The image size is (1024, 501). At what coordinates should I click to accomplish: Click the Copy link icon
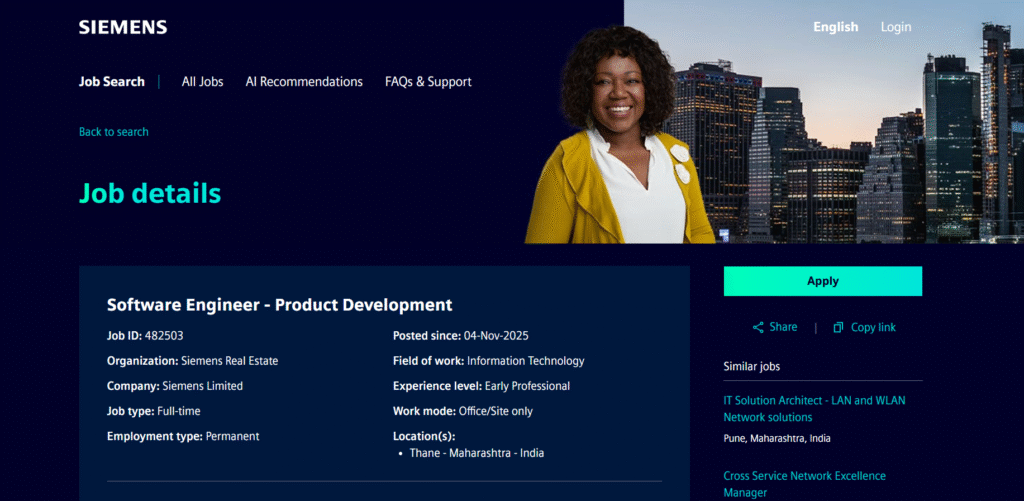(x=838, y=327)
